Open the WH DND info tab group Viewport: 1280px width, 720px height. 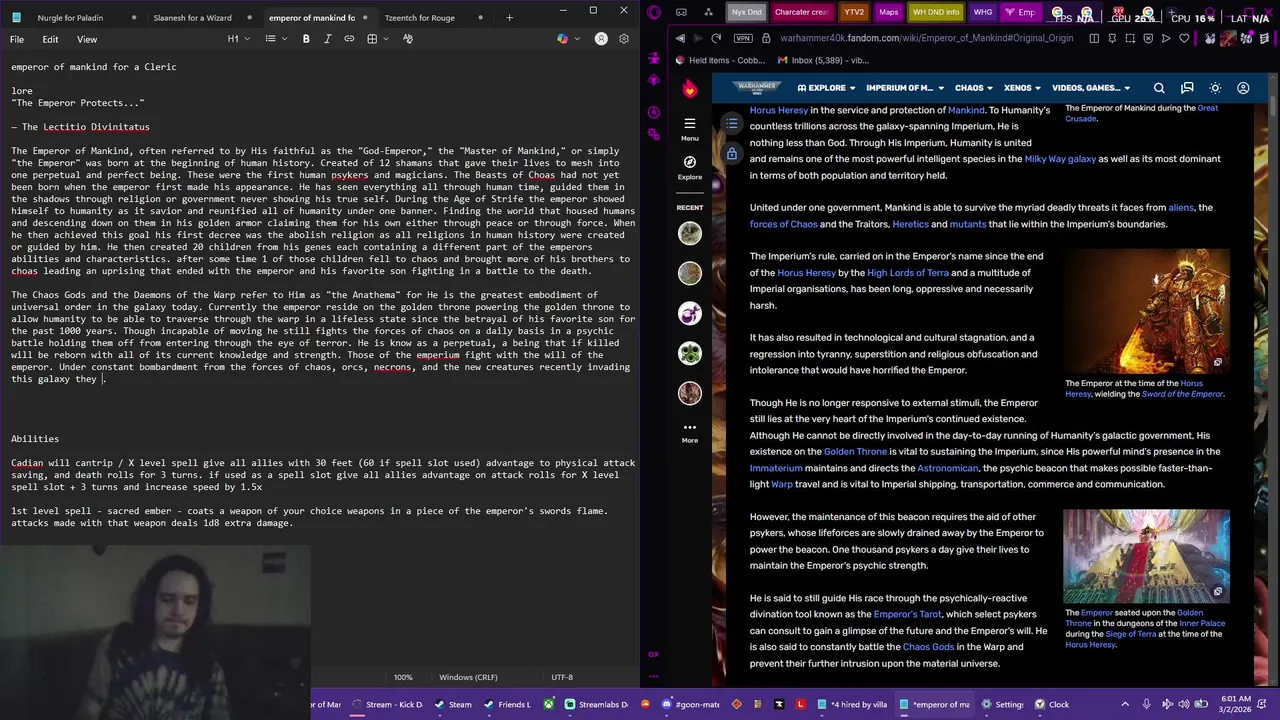[x=936, y=12]
